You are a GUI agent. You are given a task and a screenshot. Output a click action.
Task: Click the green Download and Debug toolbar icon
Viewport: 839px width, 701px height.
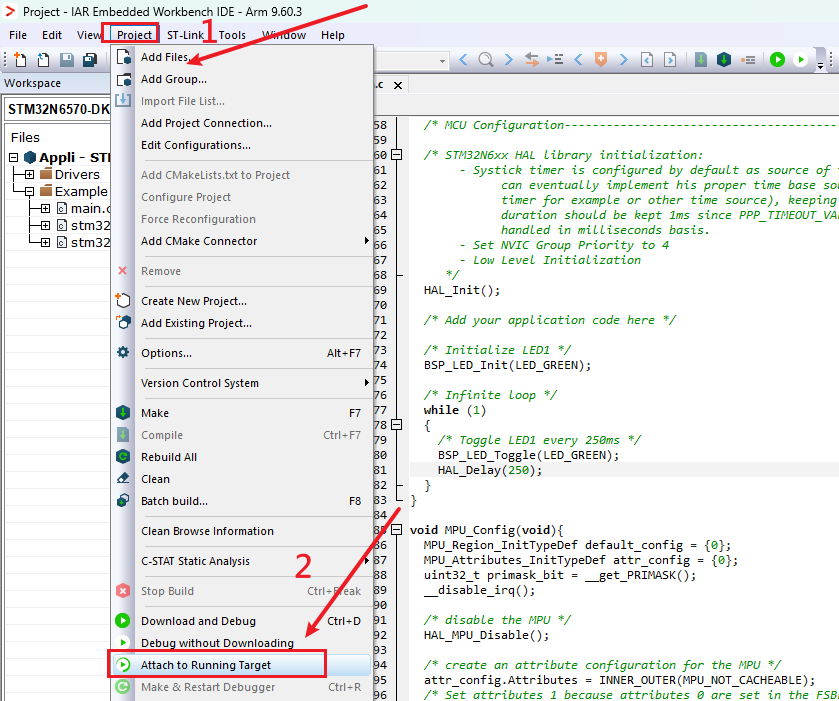(777, 59)
